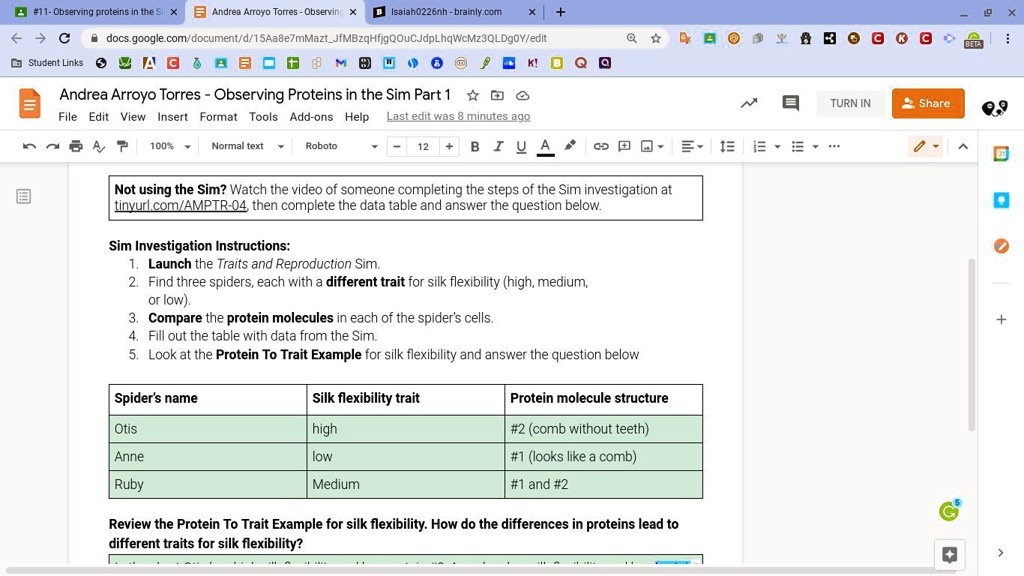The width and height of the screenshot is (1024, 576).
Task: Apply numbered list formatting
Action: 759,146
